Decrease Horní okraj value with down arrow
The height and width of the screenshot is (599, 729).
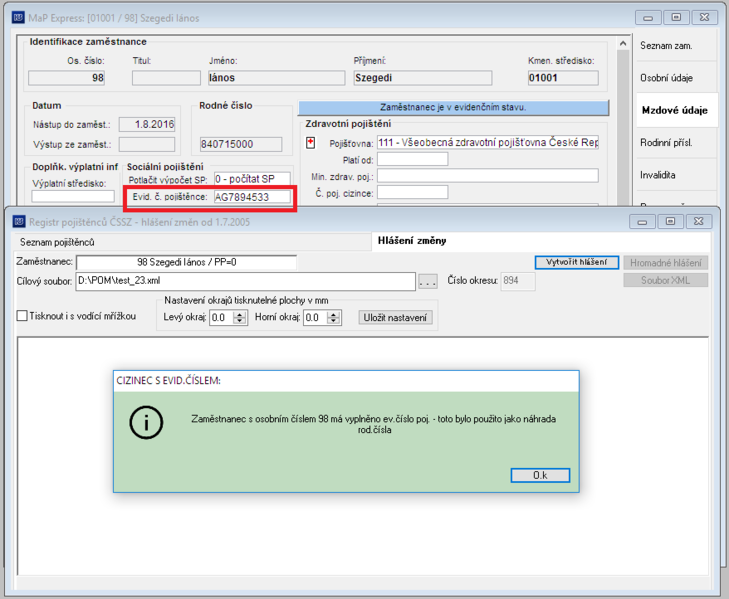coord(333,321)
